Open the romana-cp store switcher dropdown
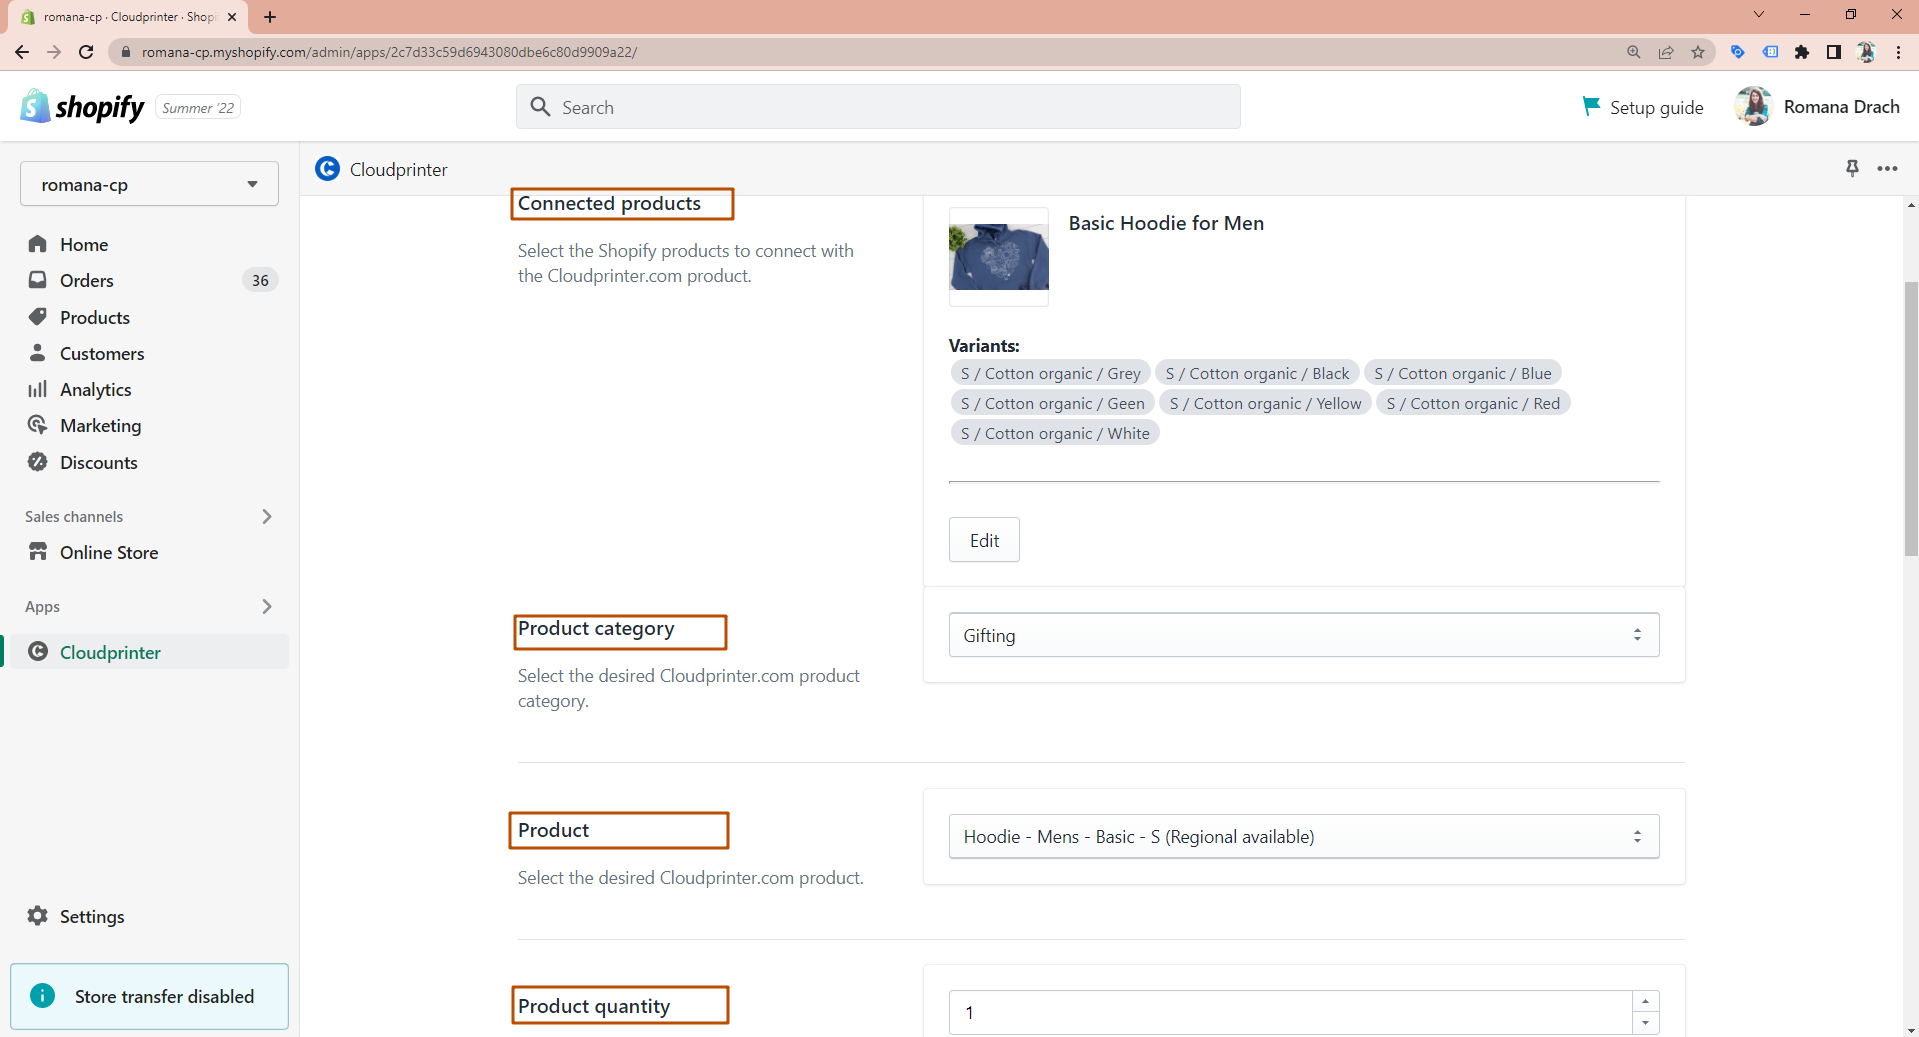1919x1037 pixels. click(149, 184)
